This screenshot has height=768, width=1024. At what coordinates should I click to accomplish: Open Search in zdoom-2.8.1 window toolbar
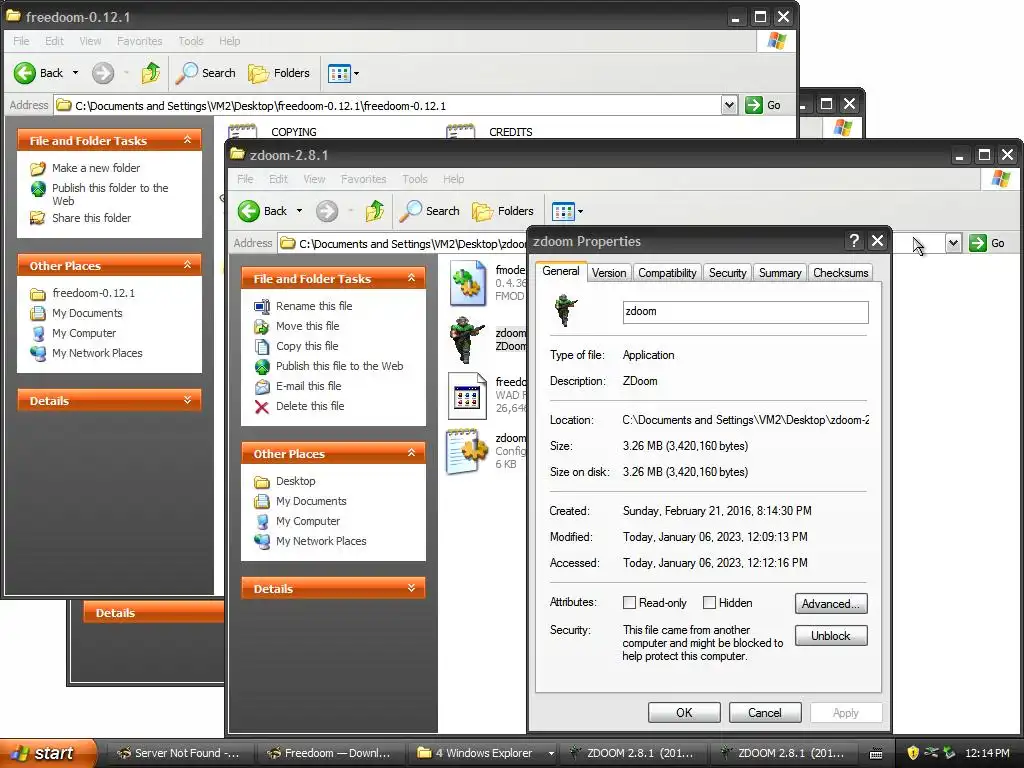click(430, 211)
